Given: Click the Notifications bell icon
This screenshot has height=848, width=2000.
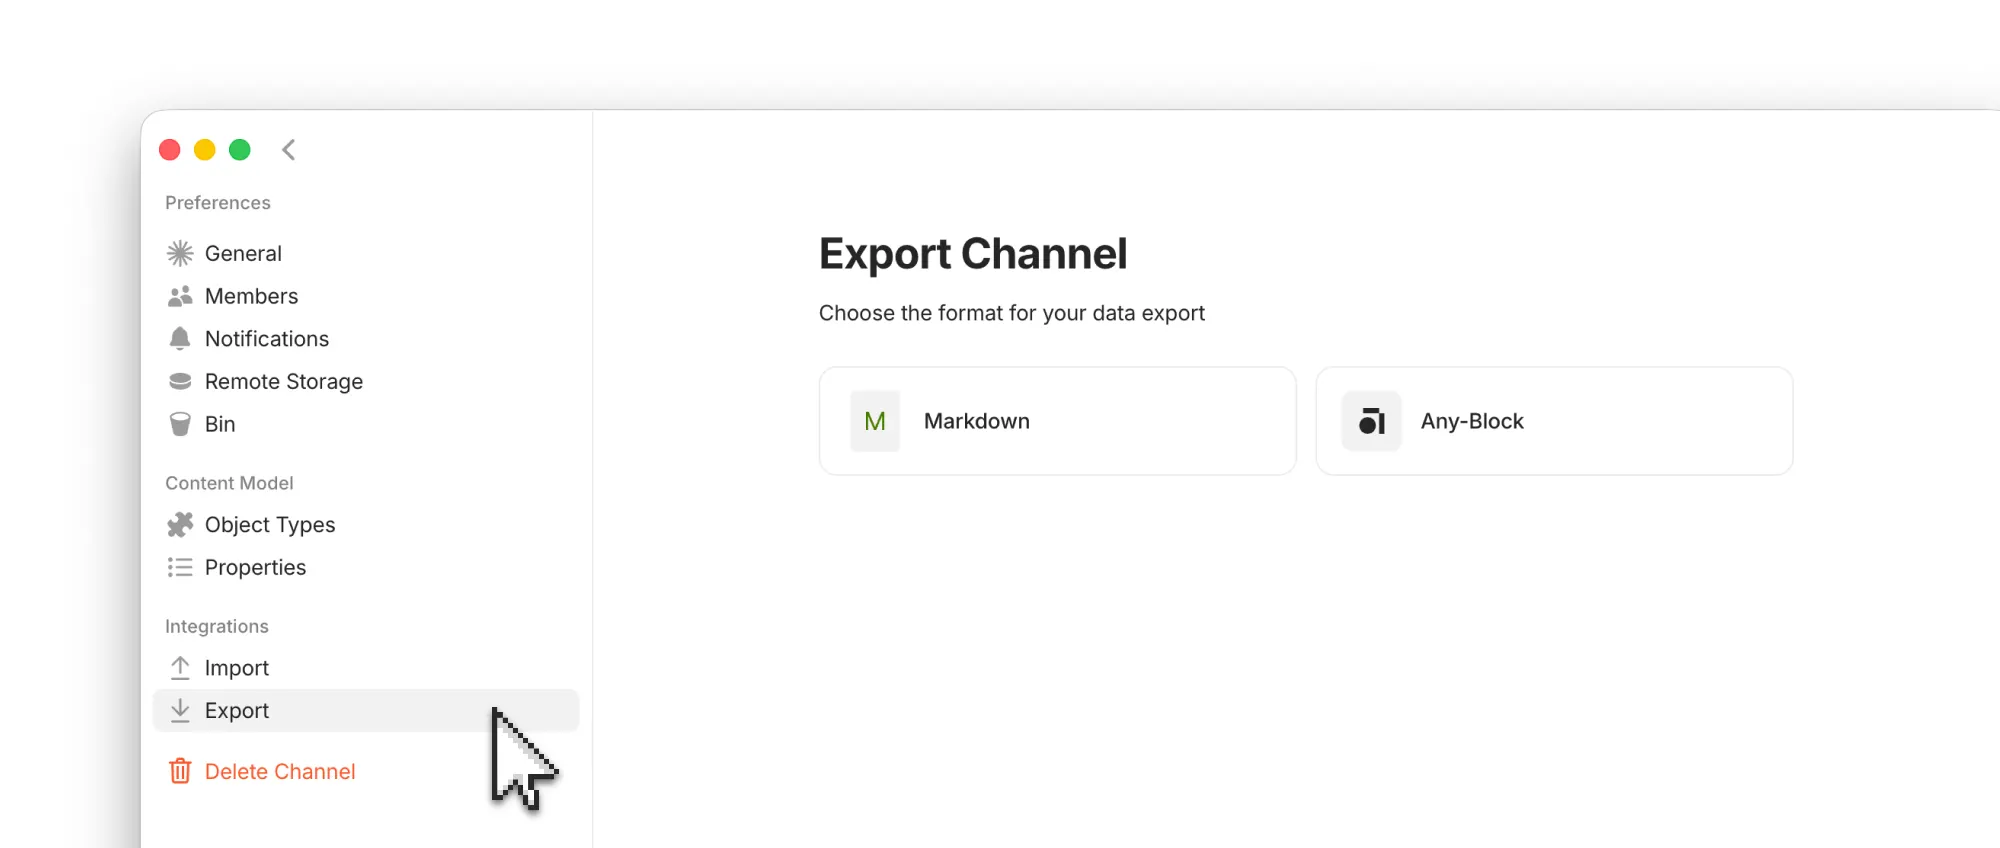Looking at the screenshot, I should [180, 339].
